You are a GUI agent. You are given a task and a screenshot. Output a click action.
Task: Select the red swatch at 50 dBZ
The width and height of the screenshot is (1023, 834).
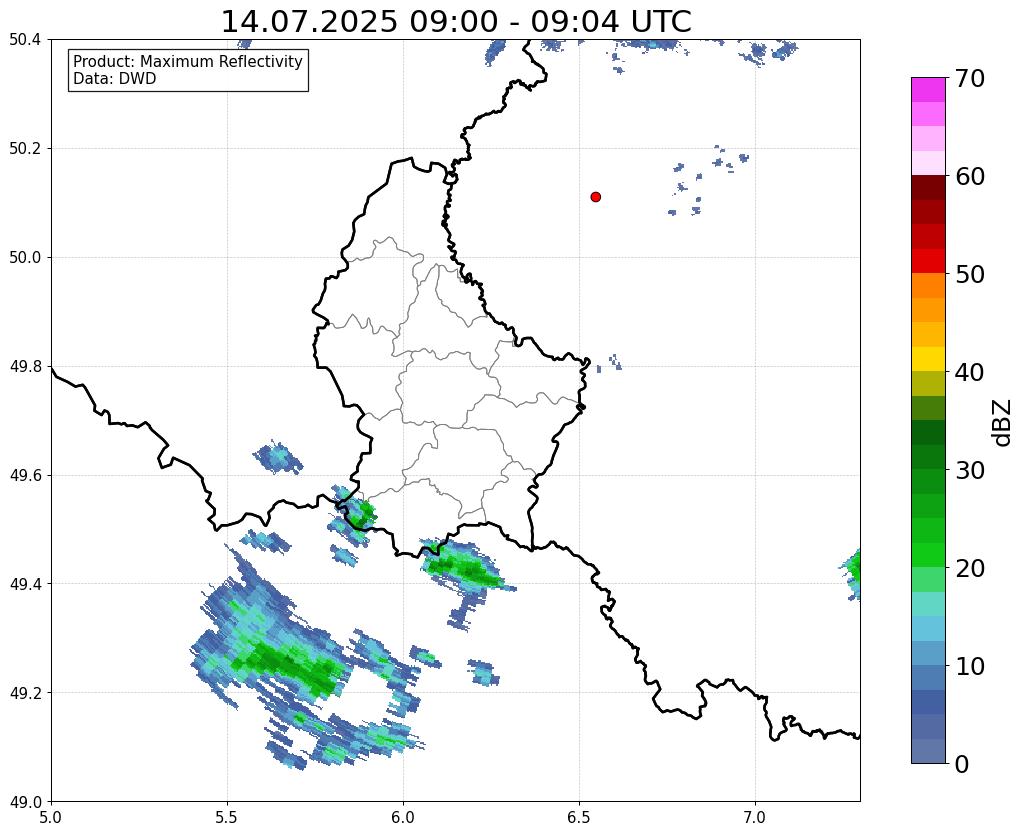point(928,261)
